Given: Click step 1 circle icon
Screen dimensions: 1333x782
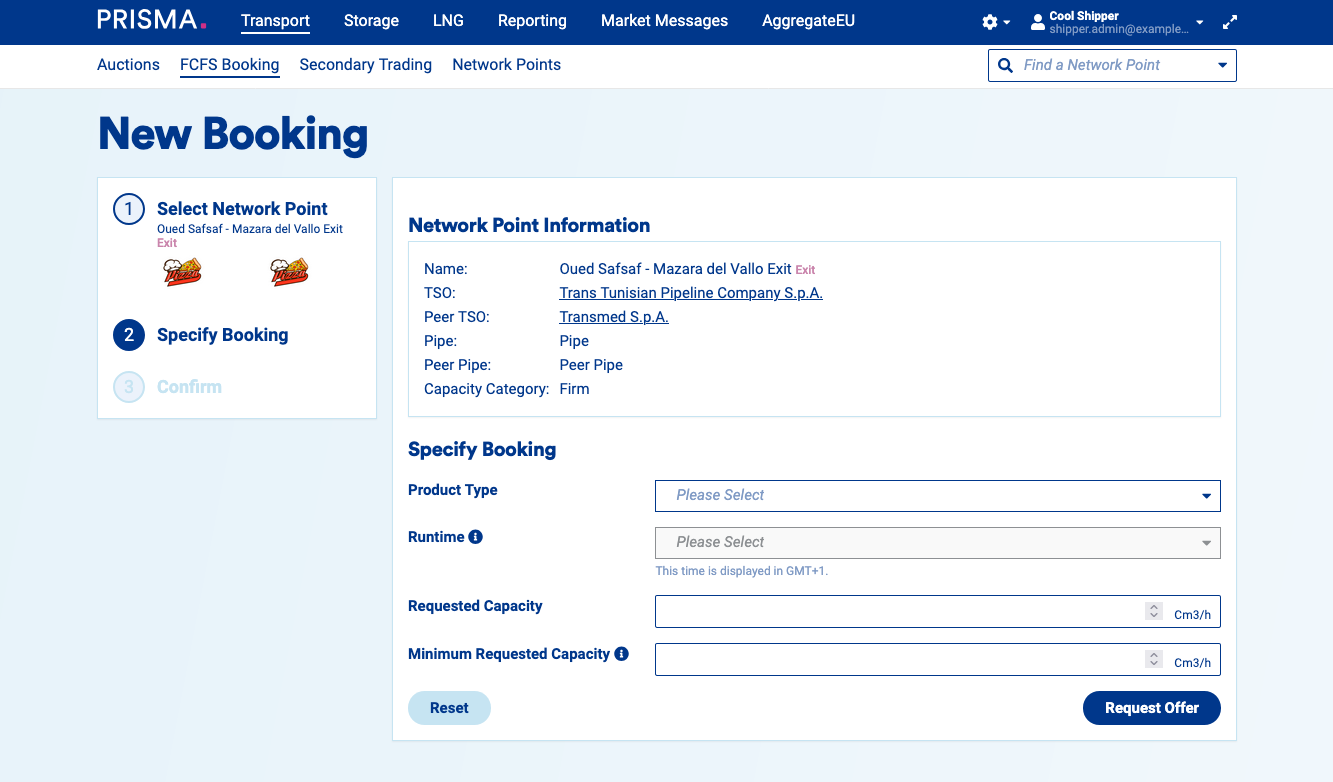Looking at the screenshot, I should [x=129, y=210].
